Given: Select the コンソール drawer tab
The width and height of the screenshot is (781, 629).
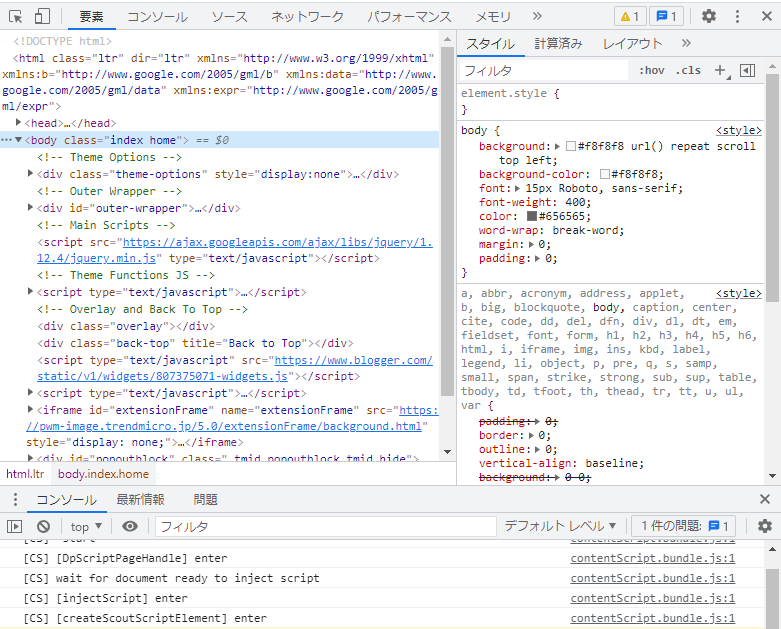Looking at the screenshot, I should (67, 500).
